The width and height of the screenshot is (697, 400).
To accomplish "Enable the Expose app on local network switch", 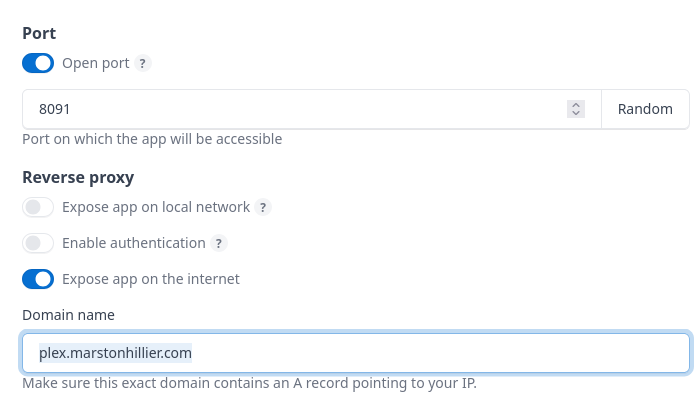I will point(38,207).
